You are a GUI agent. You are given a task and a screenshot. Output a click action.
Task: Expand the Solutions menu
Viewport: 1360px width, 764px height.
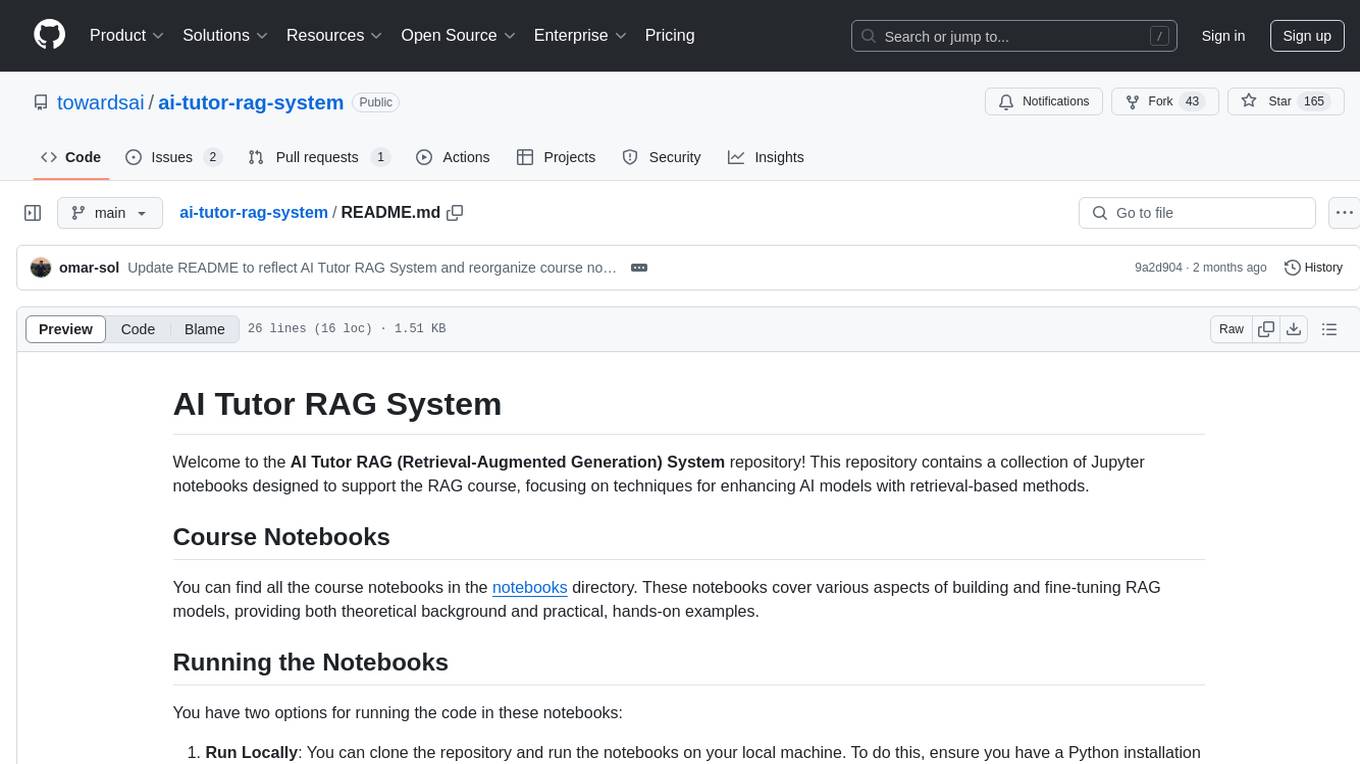pyautogui.click(x=225, y=35)
